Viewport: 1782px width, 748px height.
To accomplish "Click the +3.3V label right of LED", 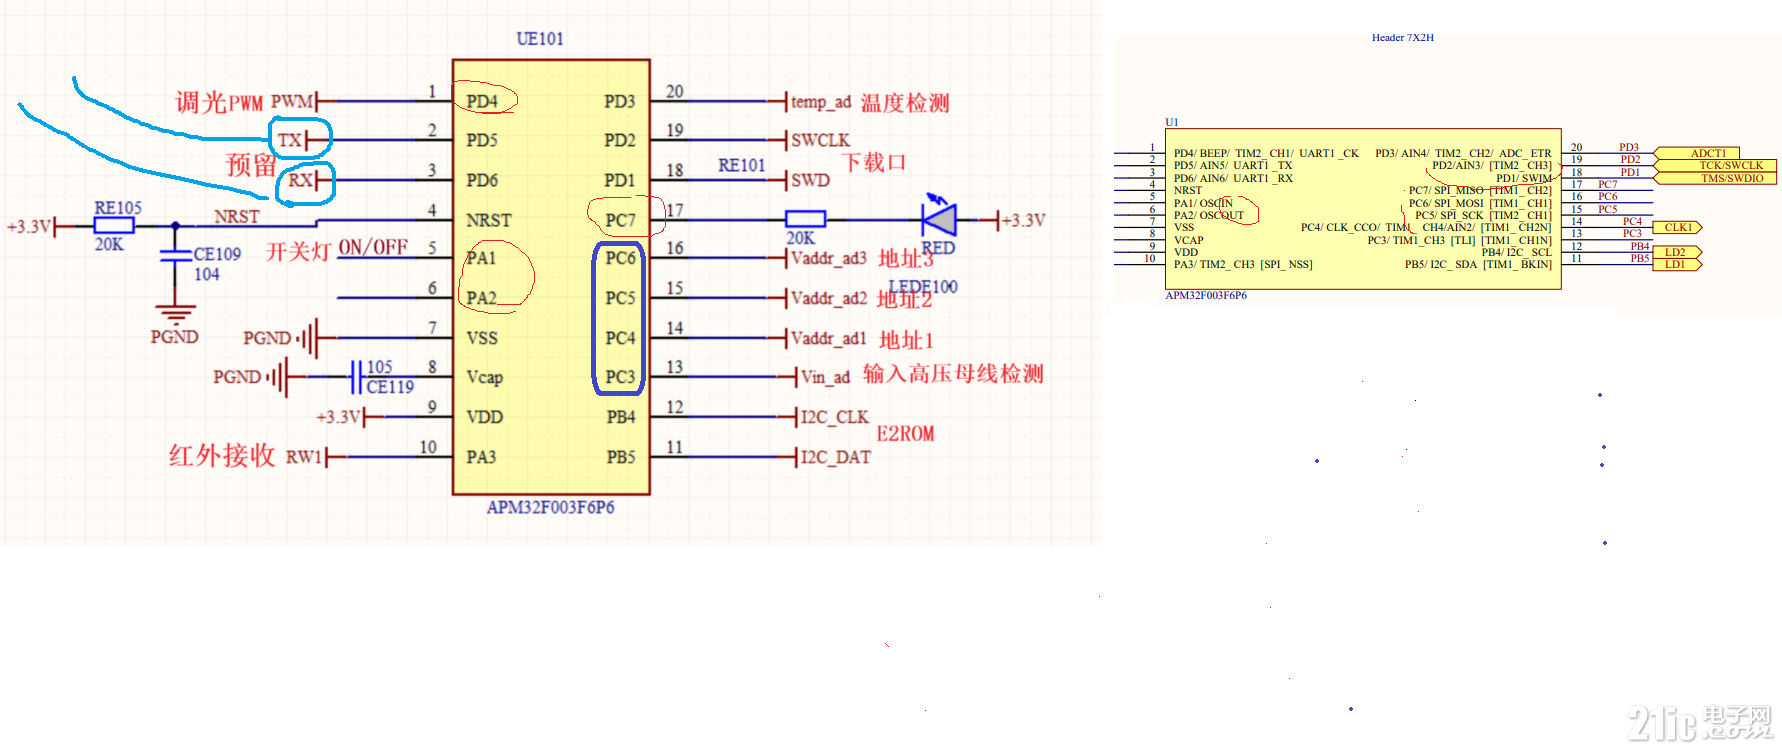I will click(1024, 220).
